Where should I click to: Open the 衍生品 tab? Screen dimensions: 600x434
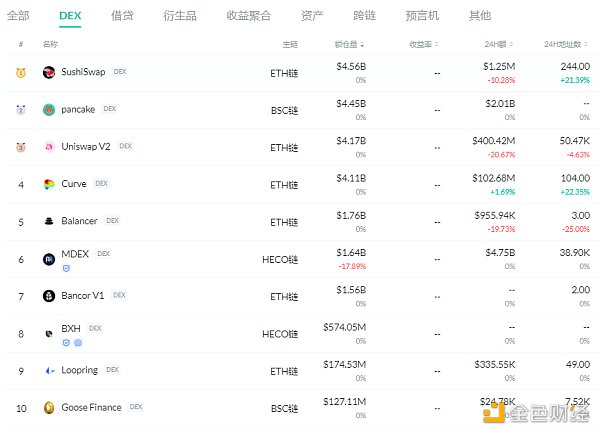click(x=180, y=16)
